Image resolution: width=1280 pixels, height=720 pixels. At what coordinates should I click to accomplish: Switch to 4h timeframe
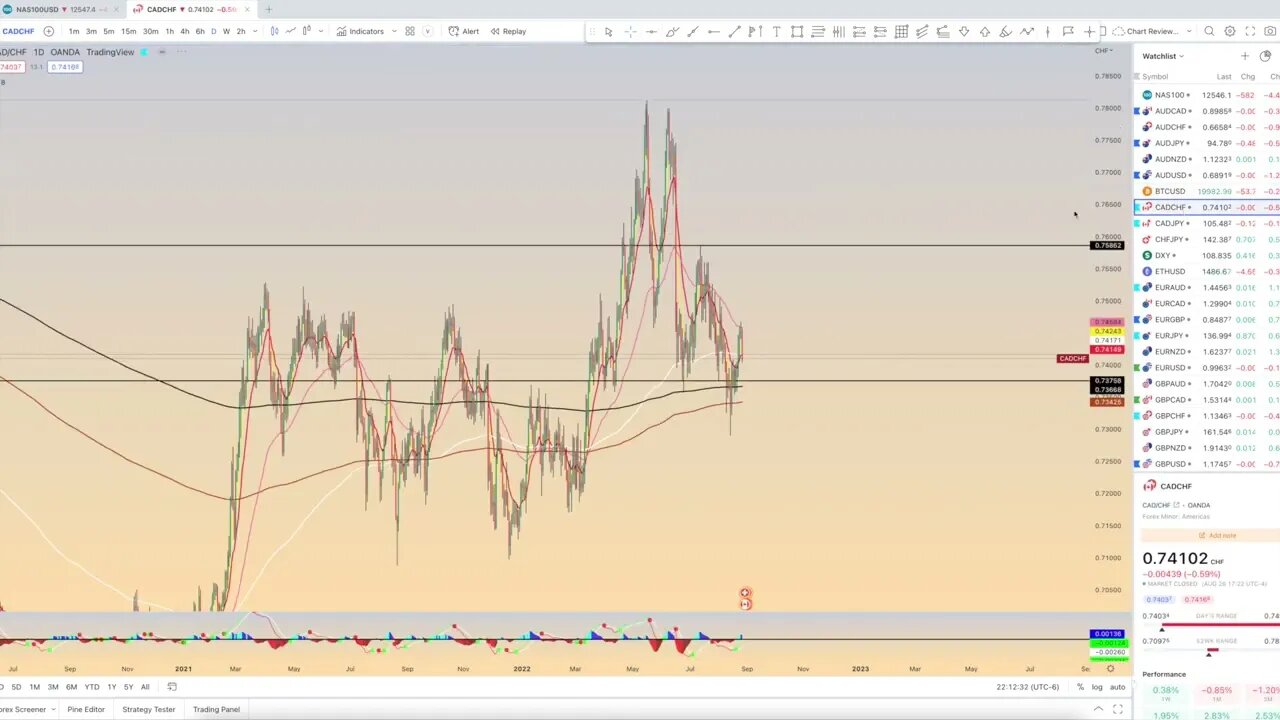tap(184, 31)
